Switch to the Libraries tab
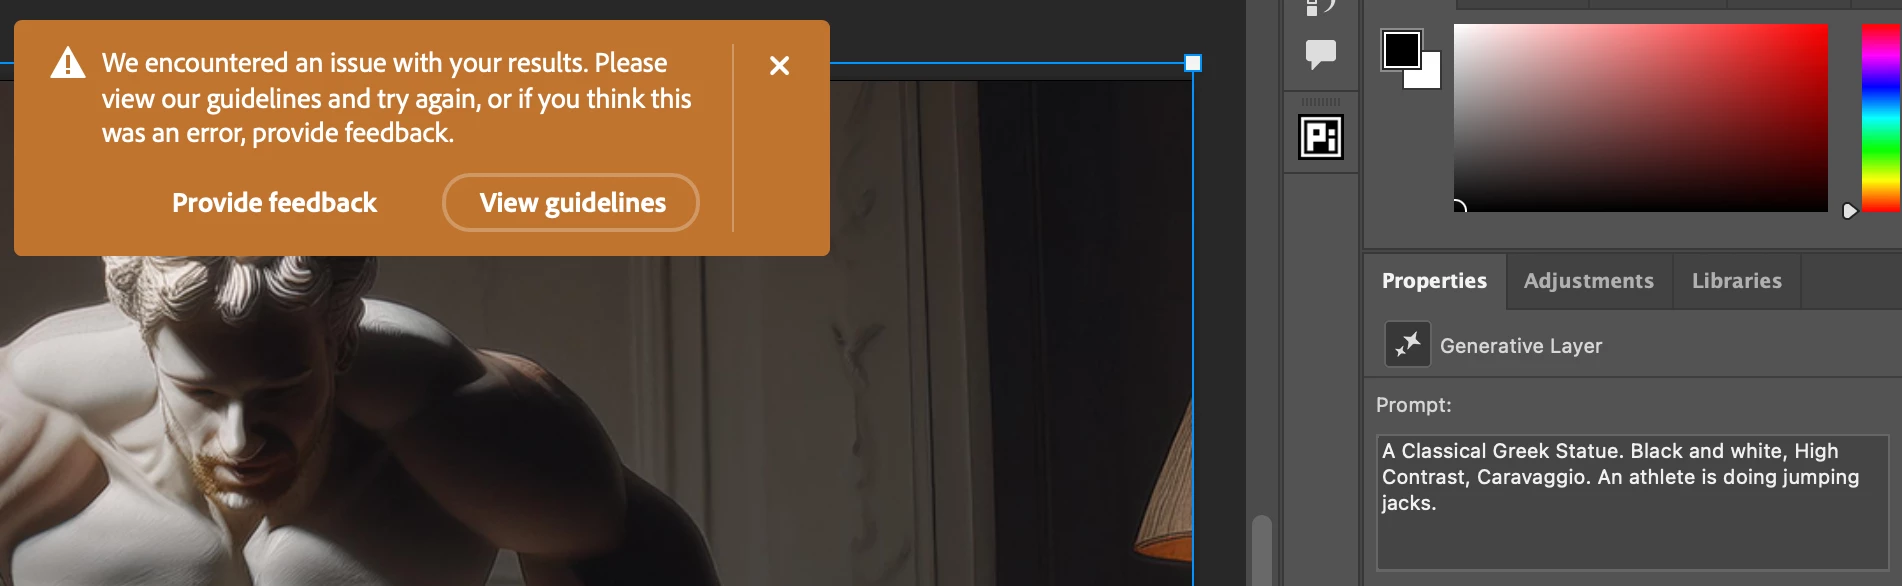This screenshot has height=586, width=1902. point(1736,281)
